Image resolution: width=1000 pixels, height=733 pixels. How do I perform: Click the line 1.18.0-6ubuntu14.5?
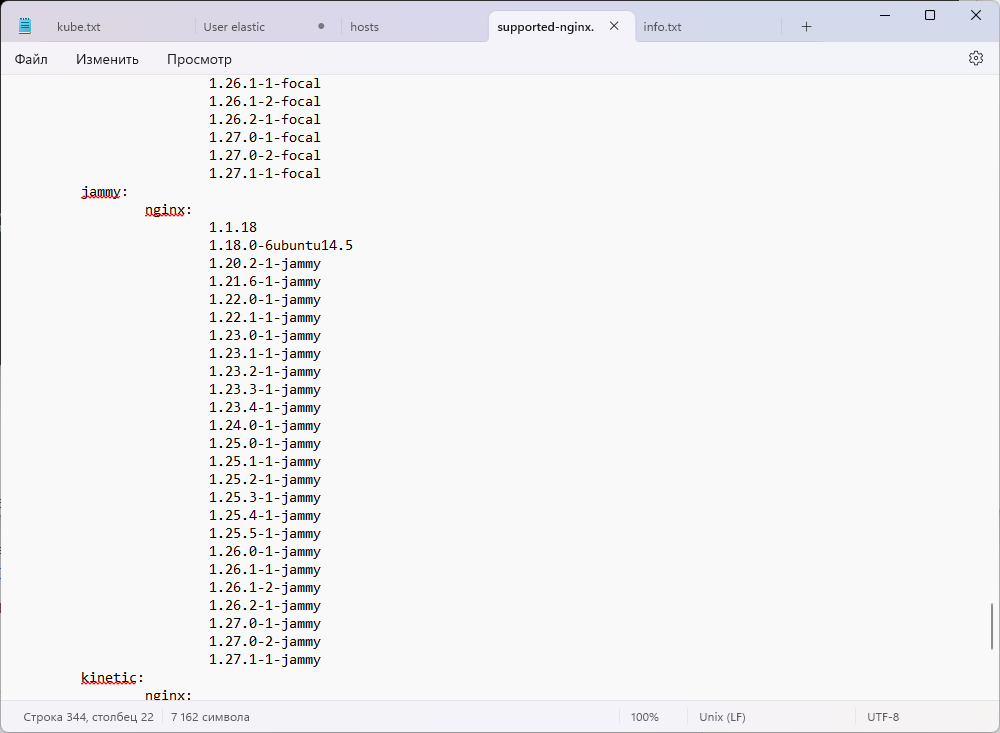281,246
